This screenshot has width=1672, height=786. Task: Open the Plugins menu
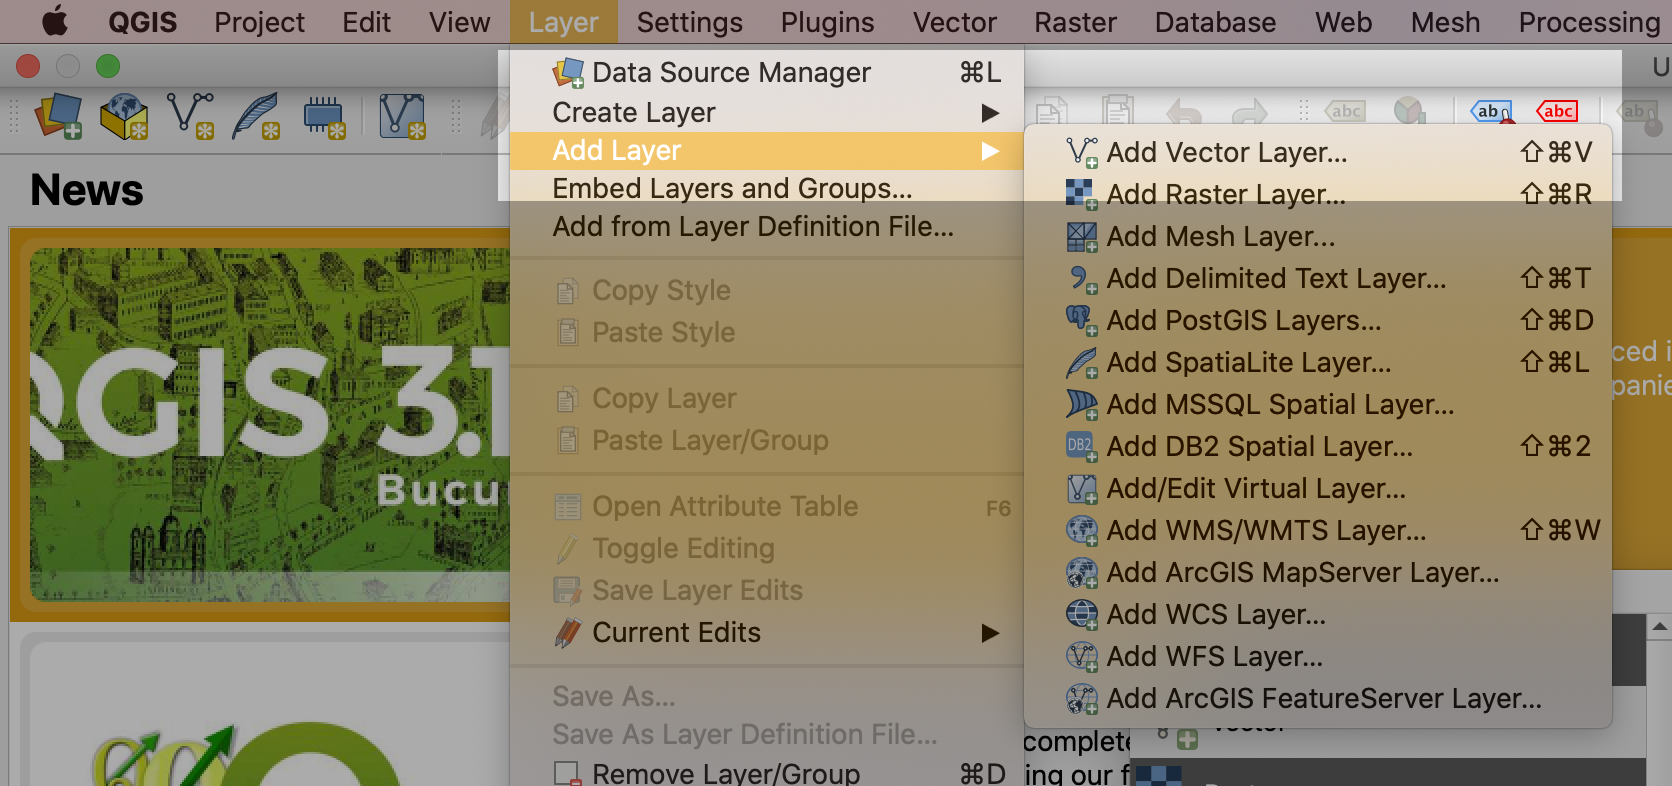click(x=828, y=22)
